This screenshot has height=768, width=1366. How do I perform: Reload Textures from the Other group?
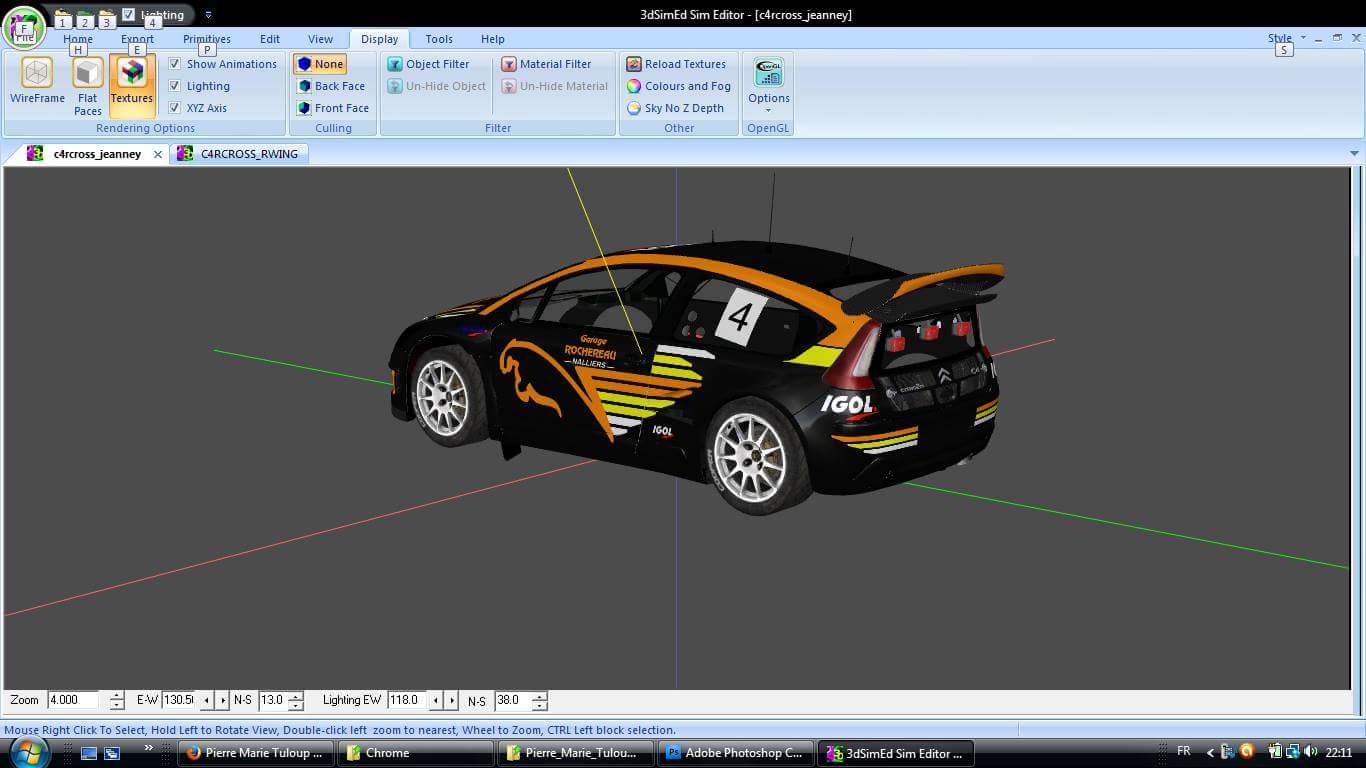click(676, 64)
